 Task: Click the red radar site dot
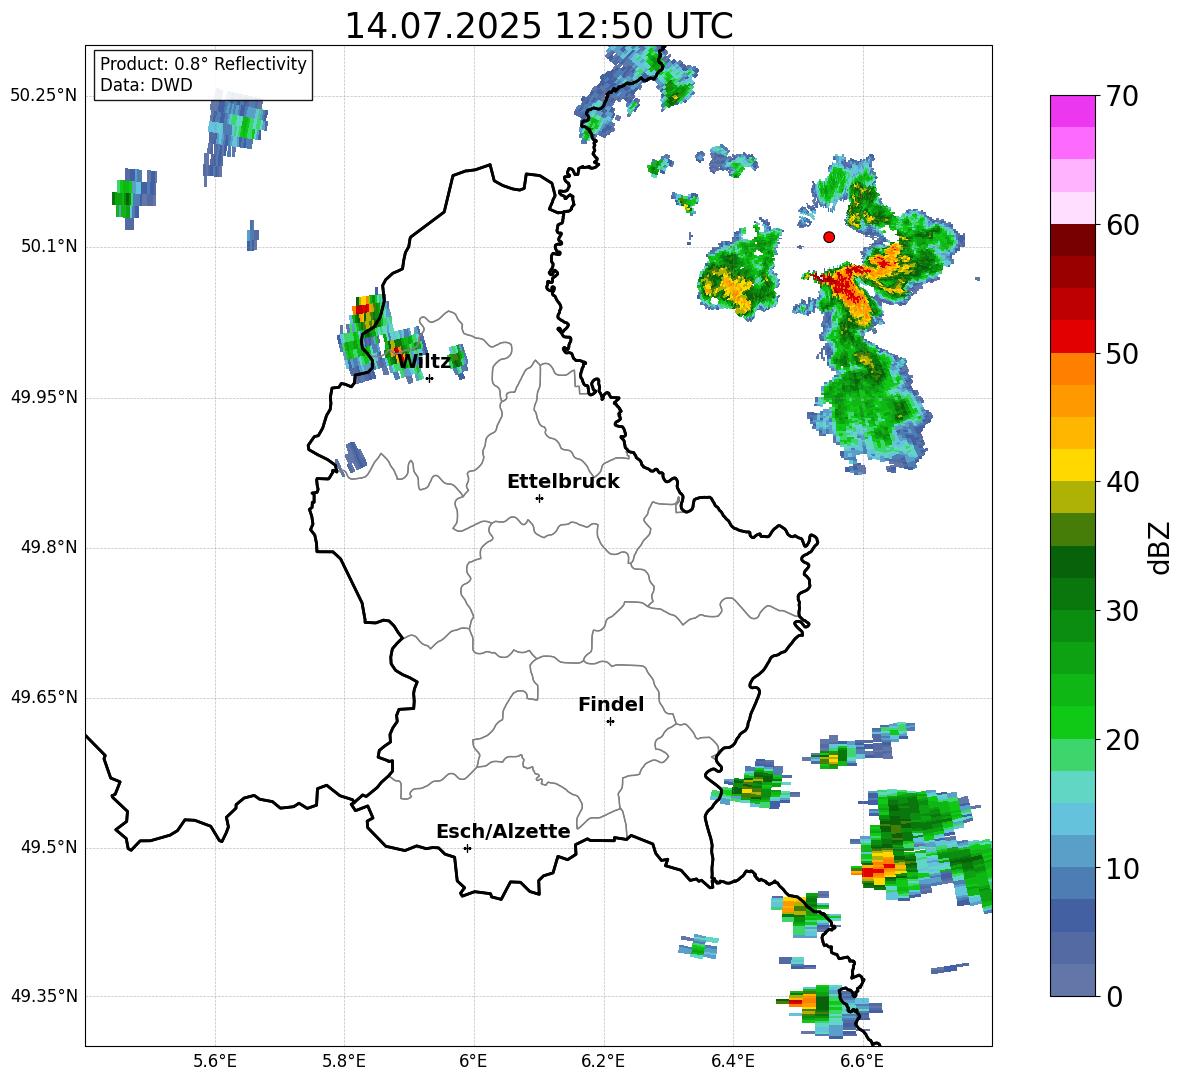coord(829,237)
